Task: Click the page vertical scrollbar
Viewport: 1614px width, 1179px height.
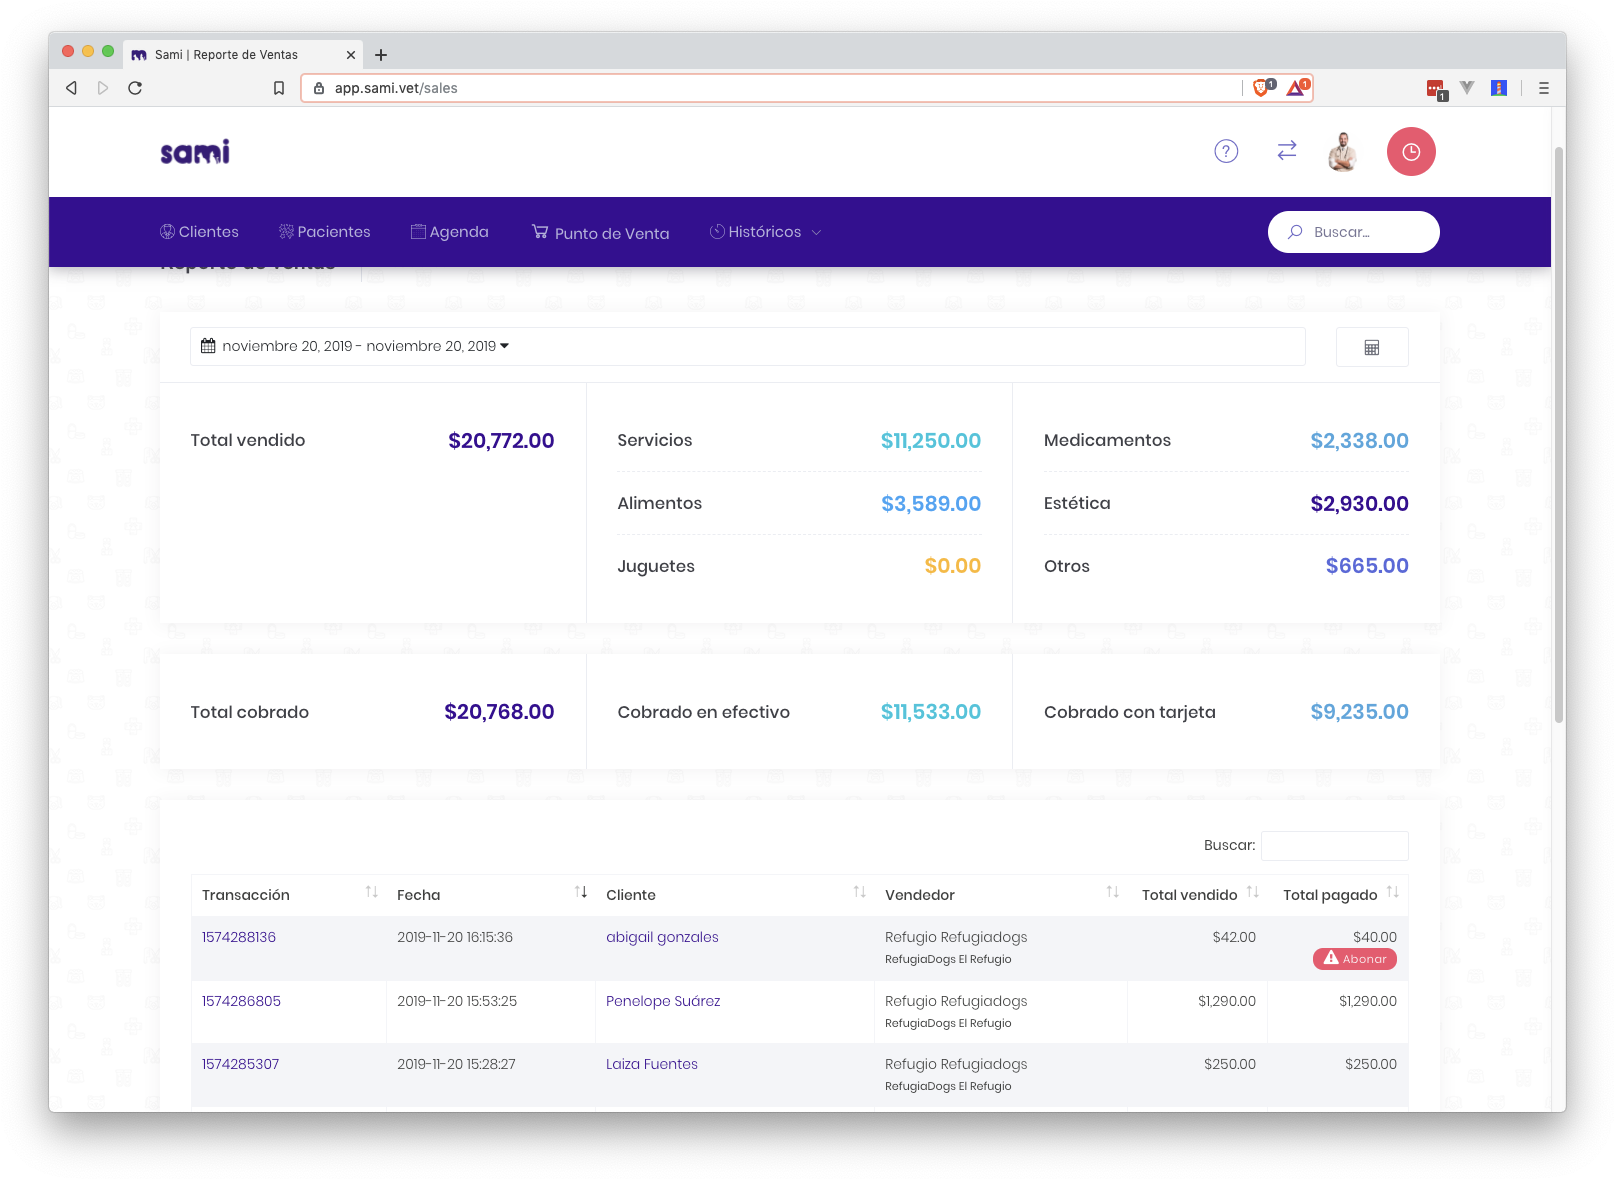Action: coord(1558,435)
